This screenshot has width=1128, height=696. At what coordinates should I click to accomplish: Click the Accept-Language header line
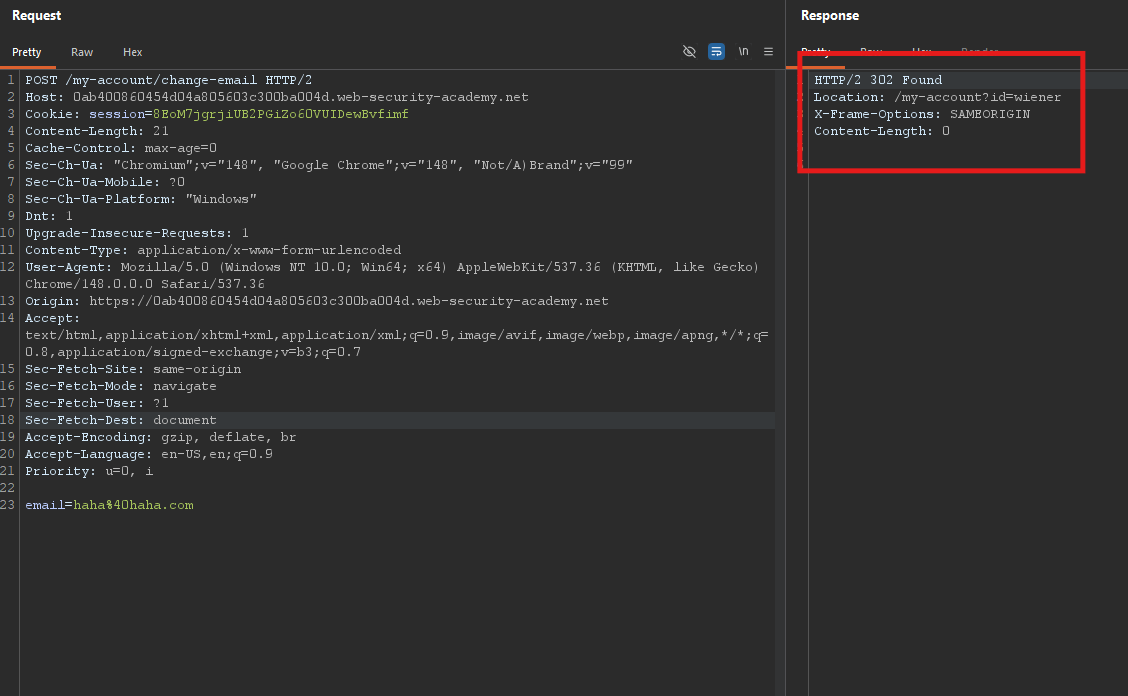149,454
